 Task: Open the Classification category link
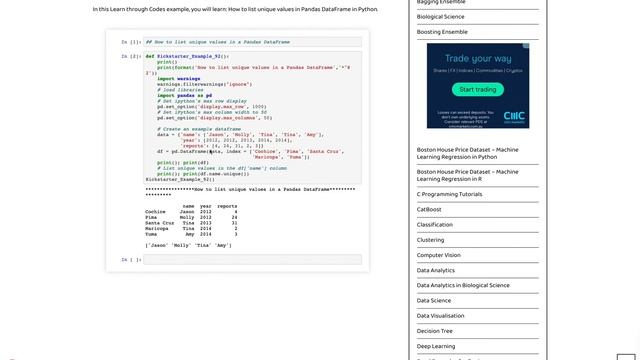click(434, 224)
